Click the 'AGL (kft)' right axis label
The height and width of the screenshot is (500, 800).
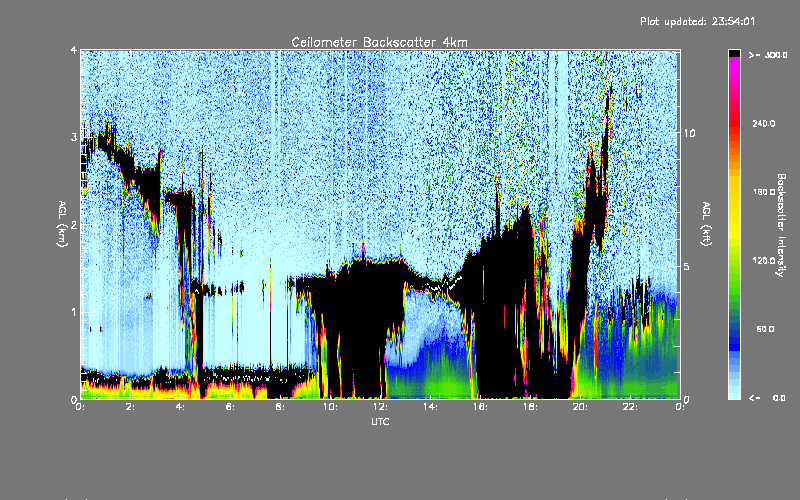pyautogui.click(x=706, y=224)
